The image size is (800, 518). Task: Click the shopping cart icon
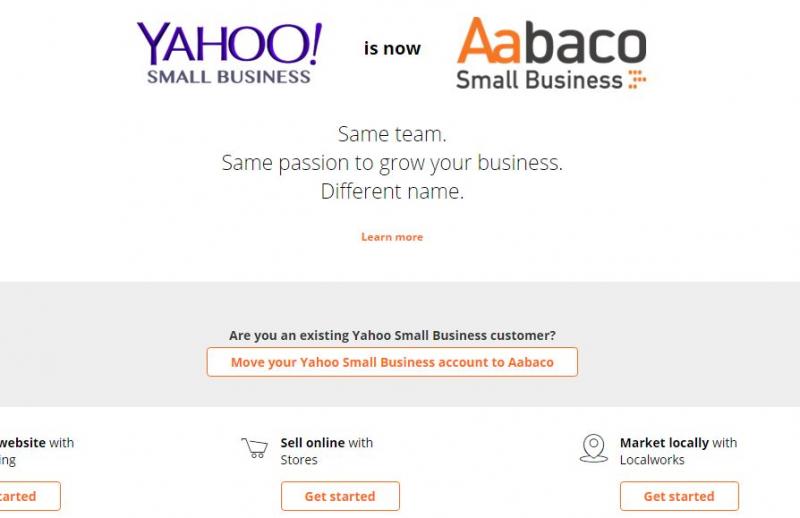(x=255, y=448)
